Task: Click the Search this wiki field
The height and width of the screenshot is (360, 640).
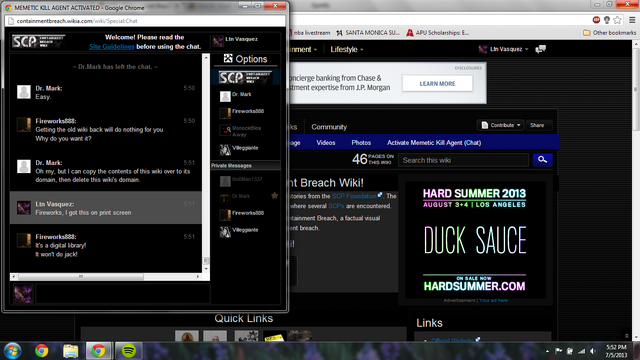Action: 463,160
